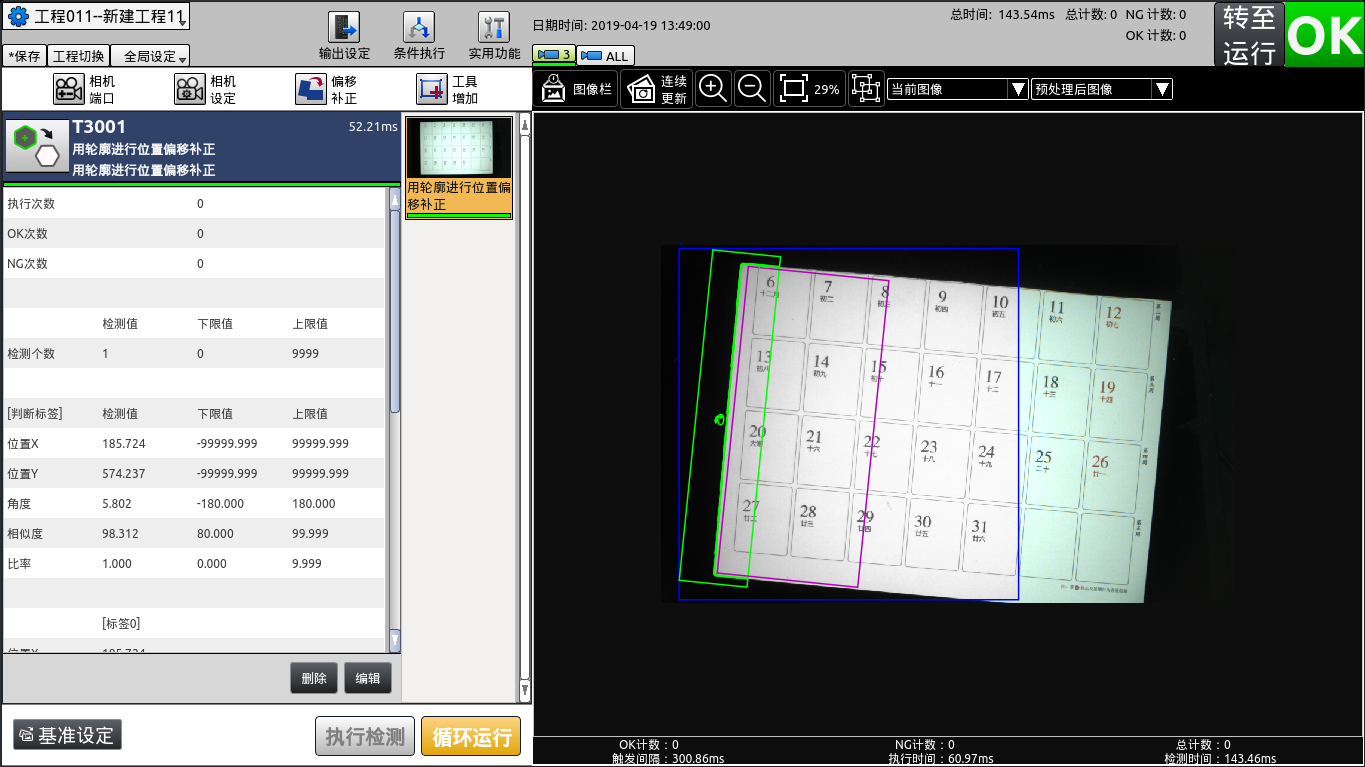Click the 触发间隔 300.86ms status text
This screenshot has width=1365, height=767.
click(668, 759)
